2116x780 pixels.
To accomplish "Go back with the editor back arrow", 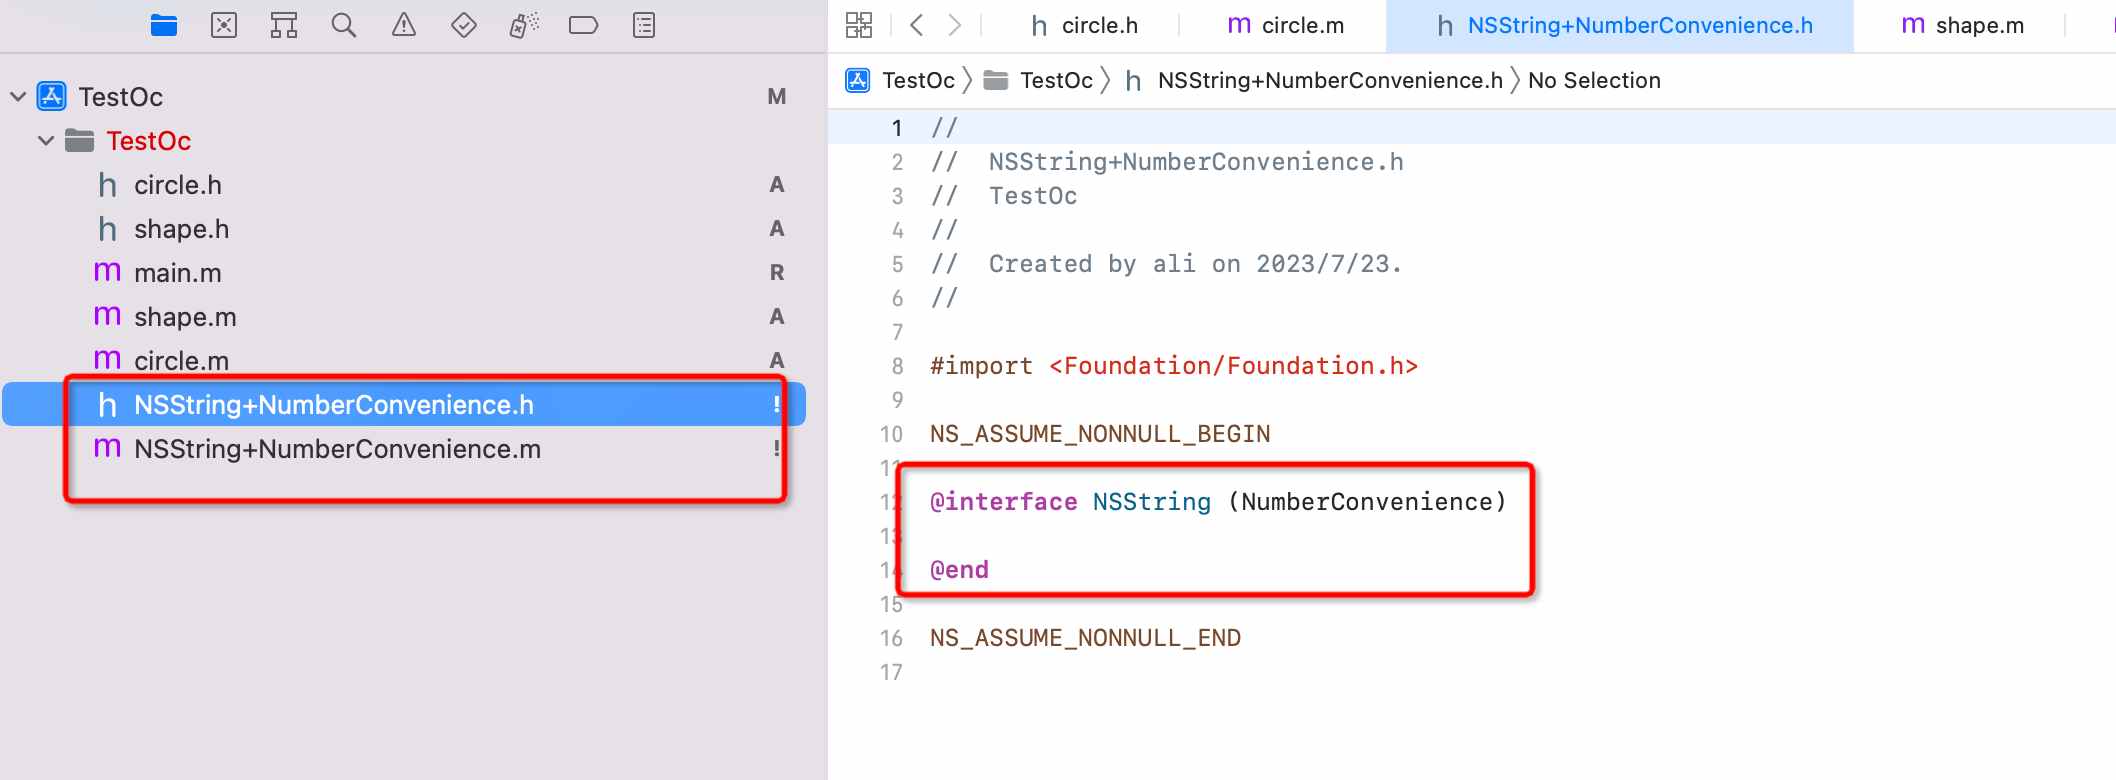I will [916, 25].
